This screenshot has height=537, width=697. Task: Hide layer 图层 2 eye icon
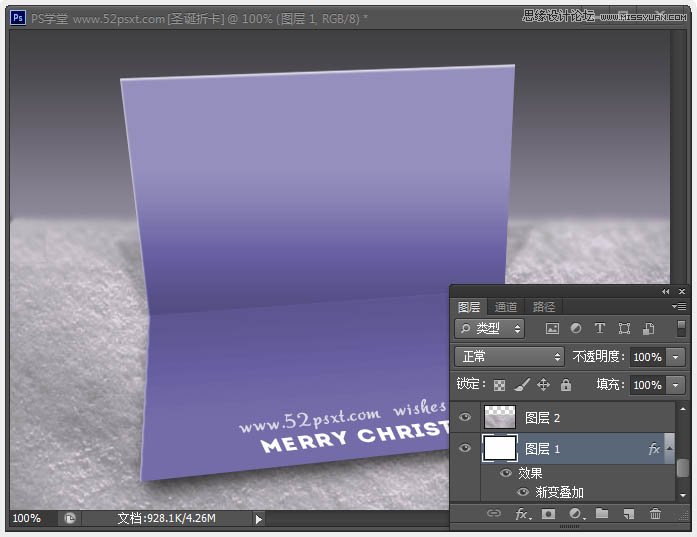coord(465,417)
